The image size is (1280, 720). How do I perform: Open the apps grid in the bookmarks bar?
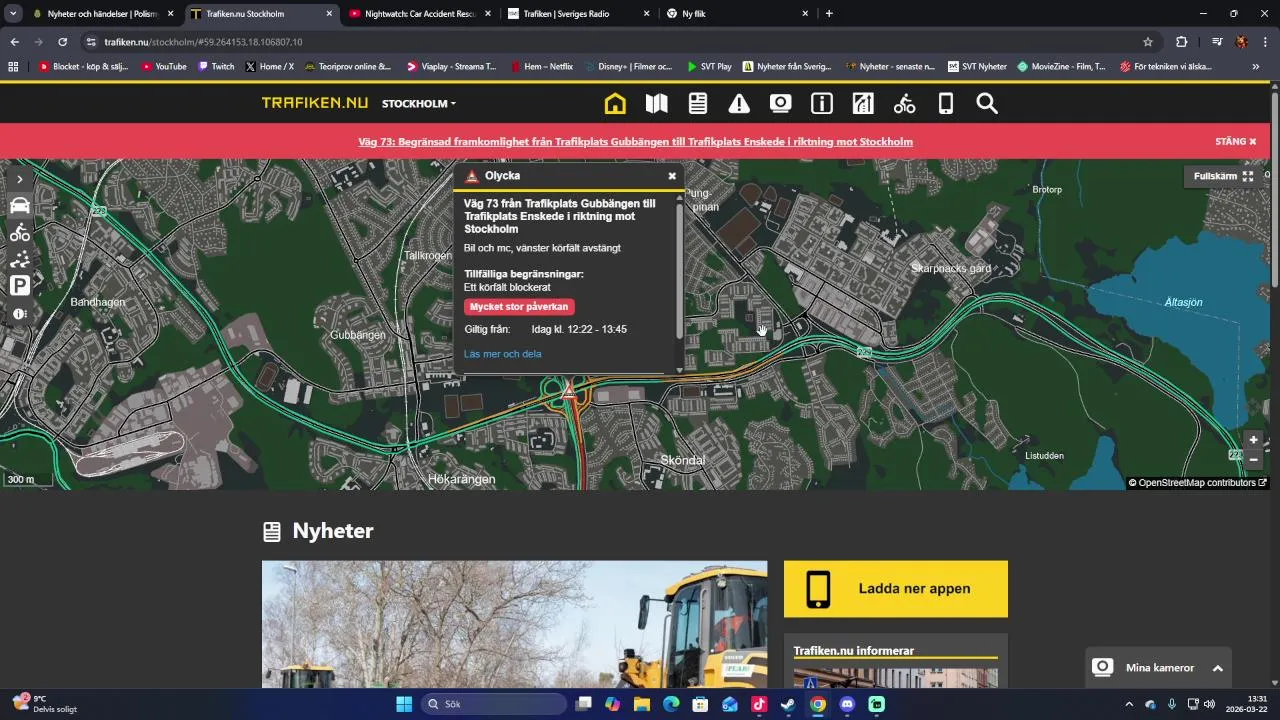click(x=13, y=67)
